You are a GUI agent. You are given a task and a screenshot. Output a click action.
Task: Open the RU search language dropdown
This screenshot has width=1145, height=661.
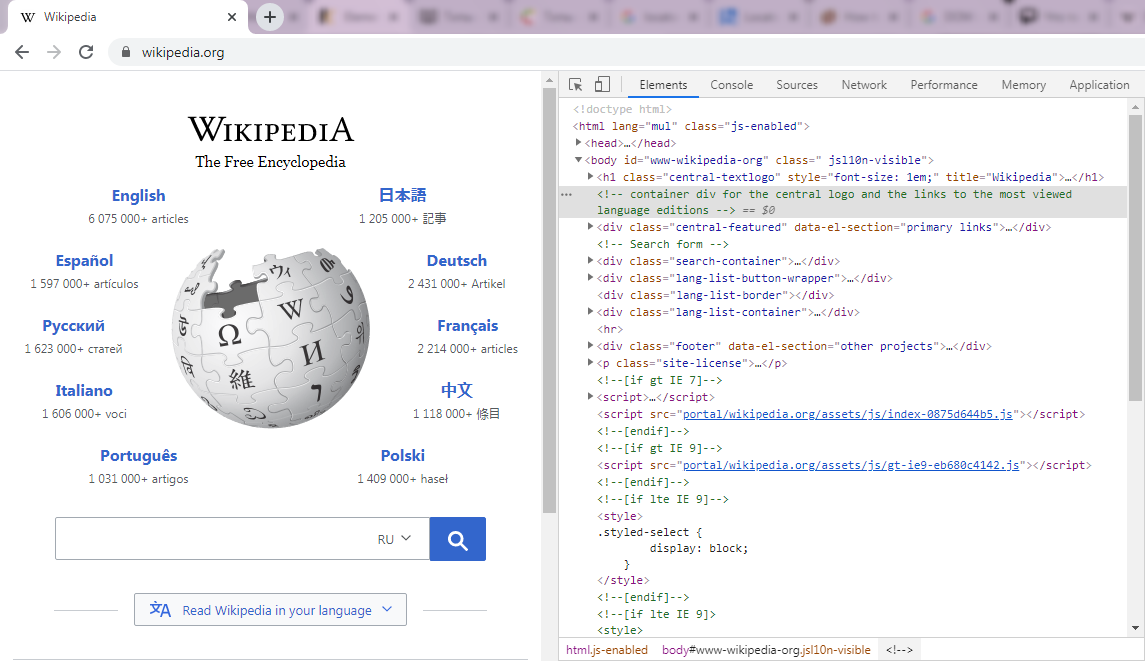pyautogui.click(x=394, y=539)
